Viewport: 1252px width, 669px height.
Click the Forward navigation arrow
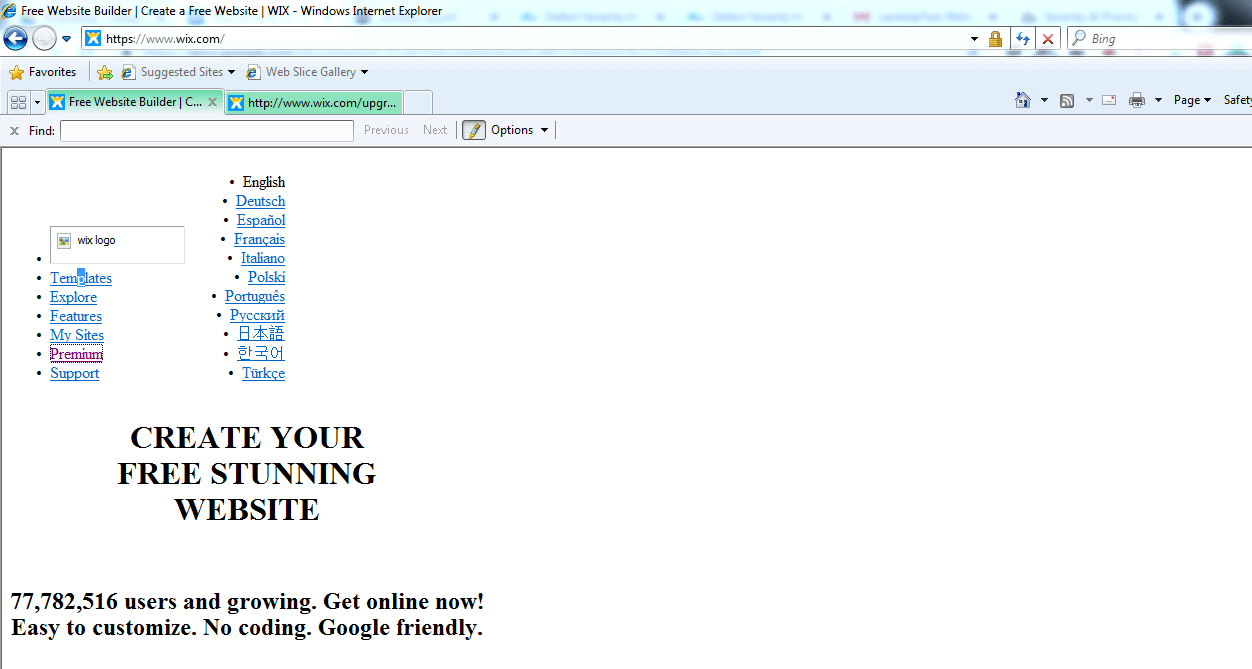pyautogui.click(x=44, y=39)
